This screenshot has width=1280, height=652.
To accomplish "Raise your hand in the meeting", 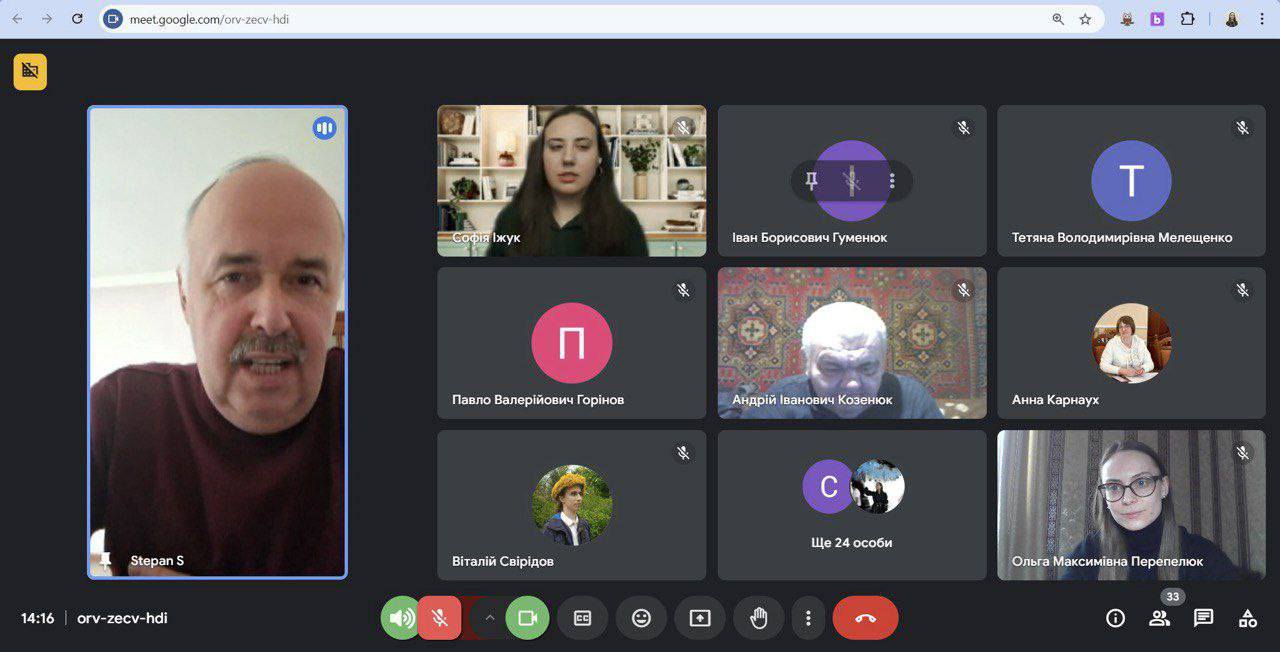I will [x=758, y=618].
